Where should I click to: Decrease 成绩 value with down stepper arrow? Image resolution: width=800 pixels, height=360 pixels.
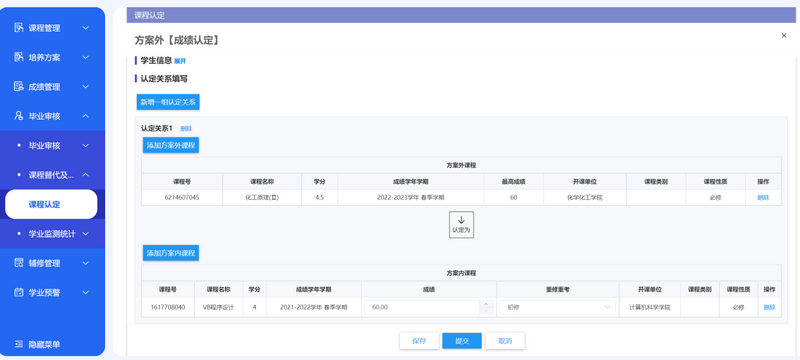[x=486, y=311]
